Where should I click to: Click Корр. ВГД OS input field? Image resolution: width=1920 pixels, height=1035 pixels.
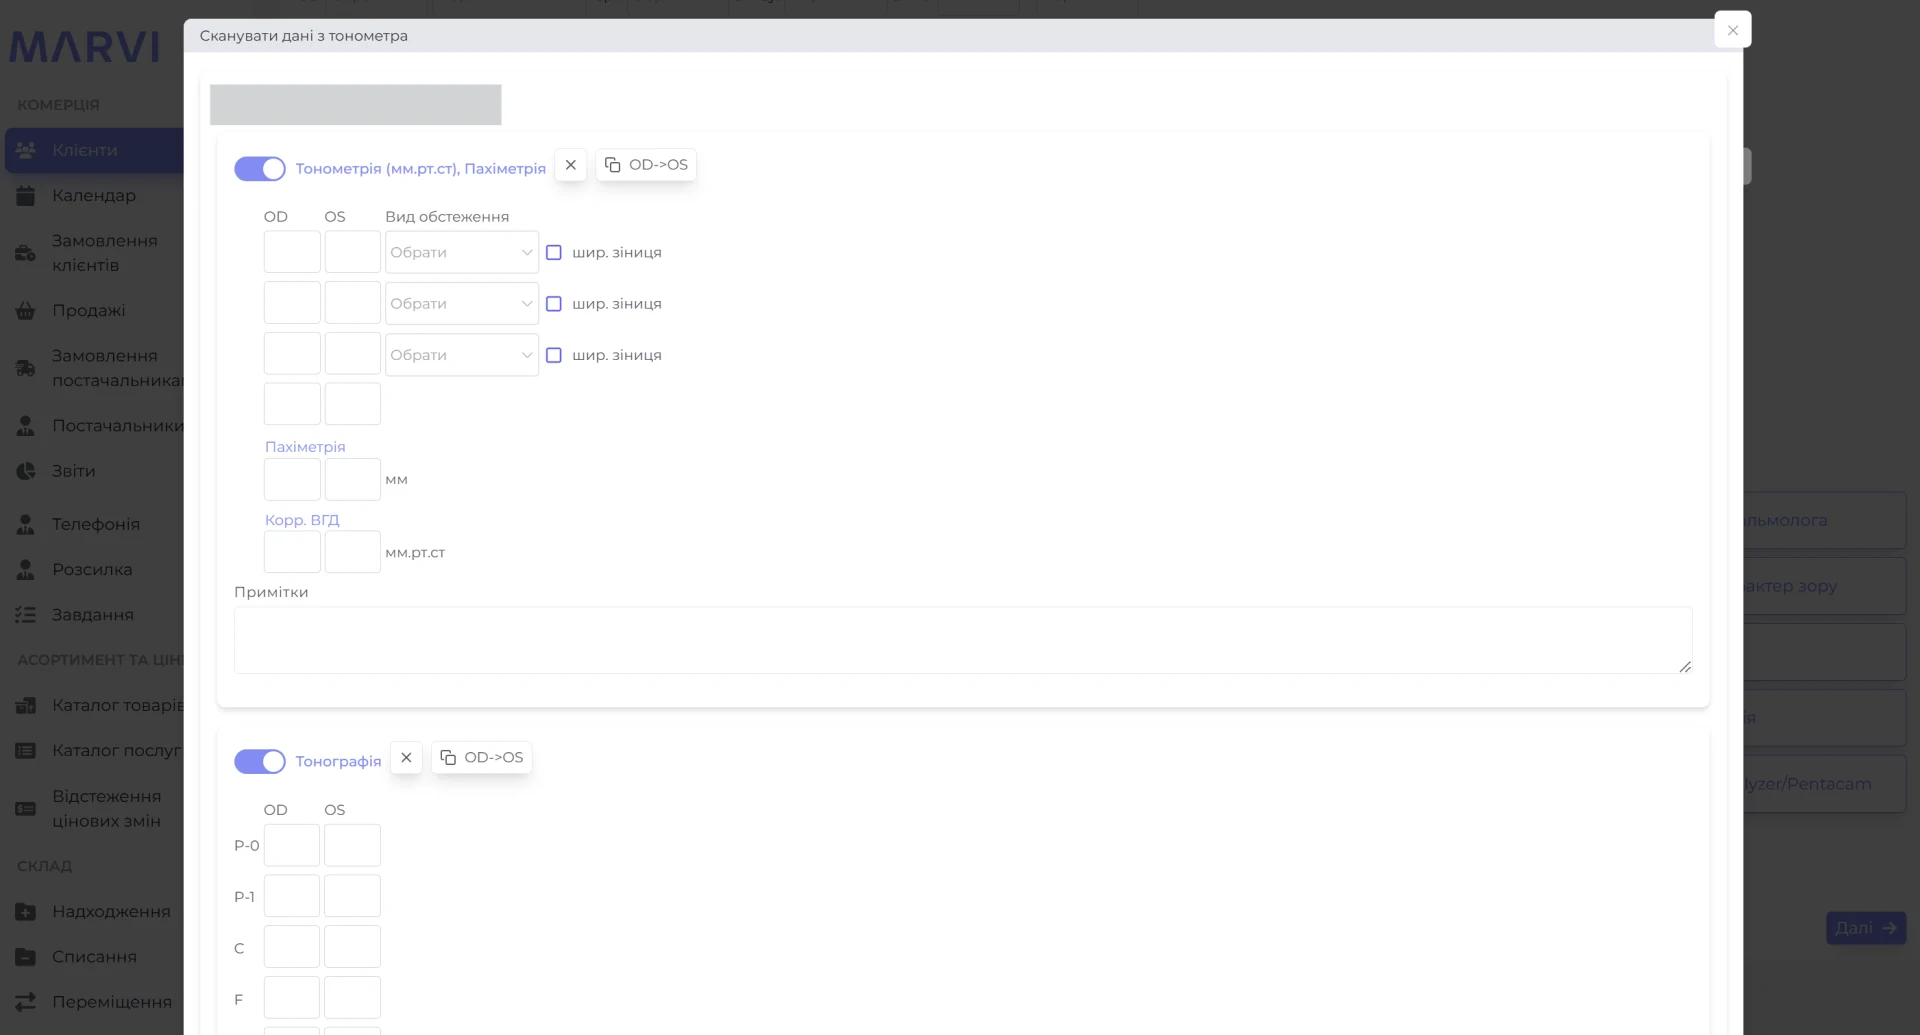coord(353,552)
